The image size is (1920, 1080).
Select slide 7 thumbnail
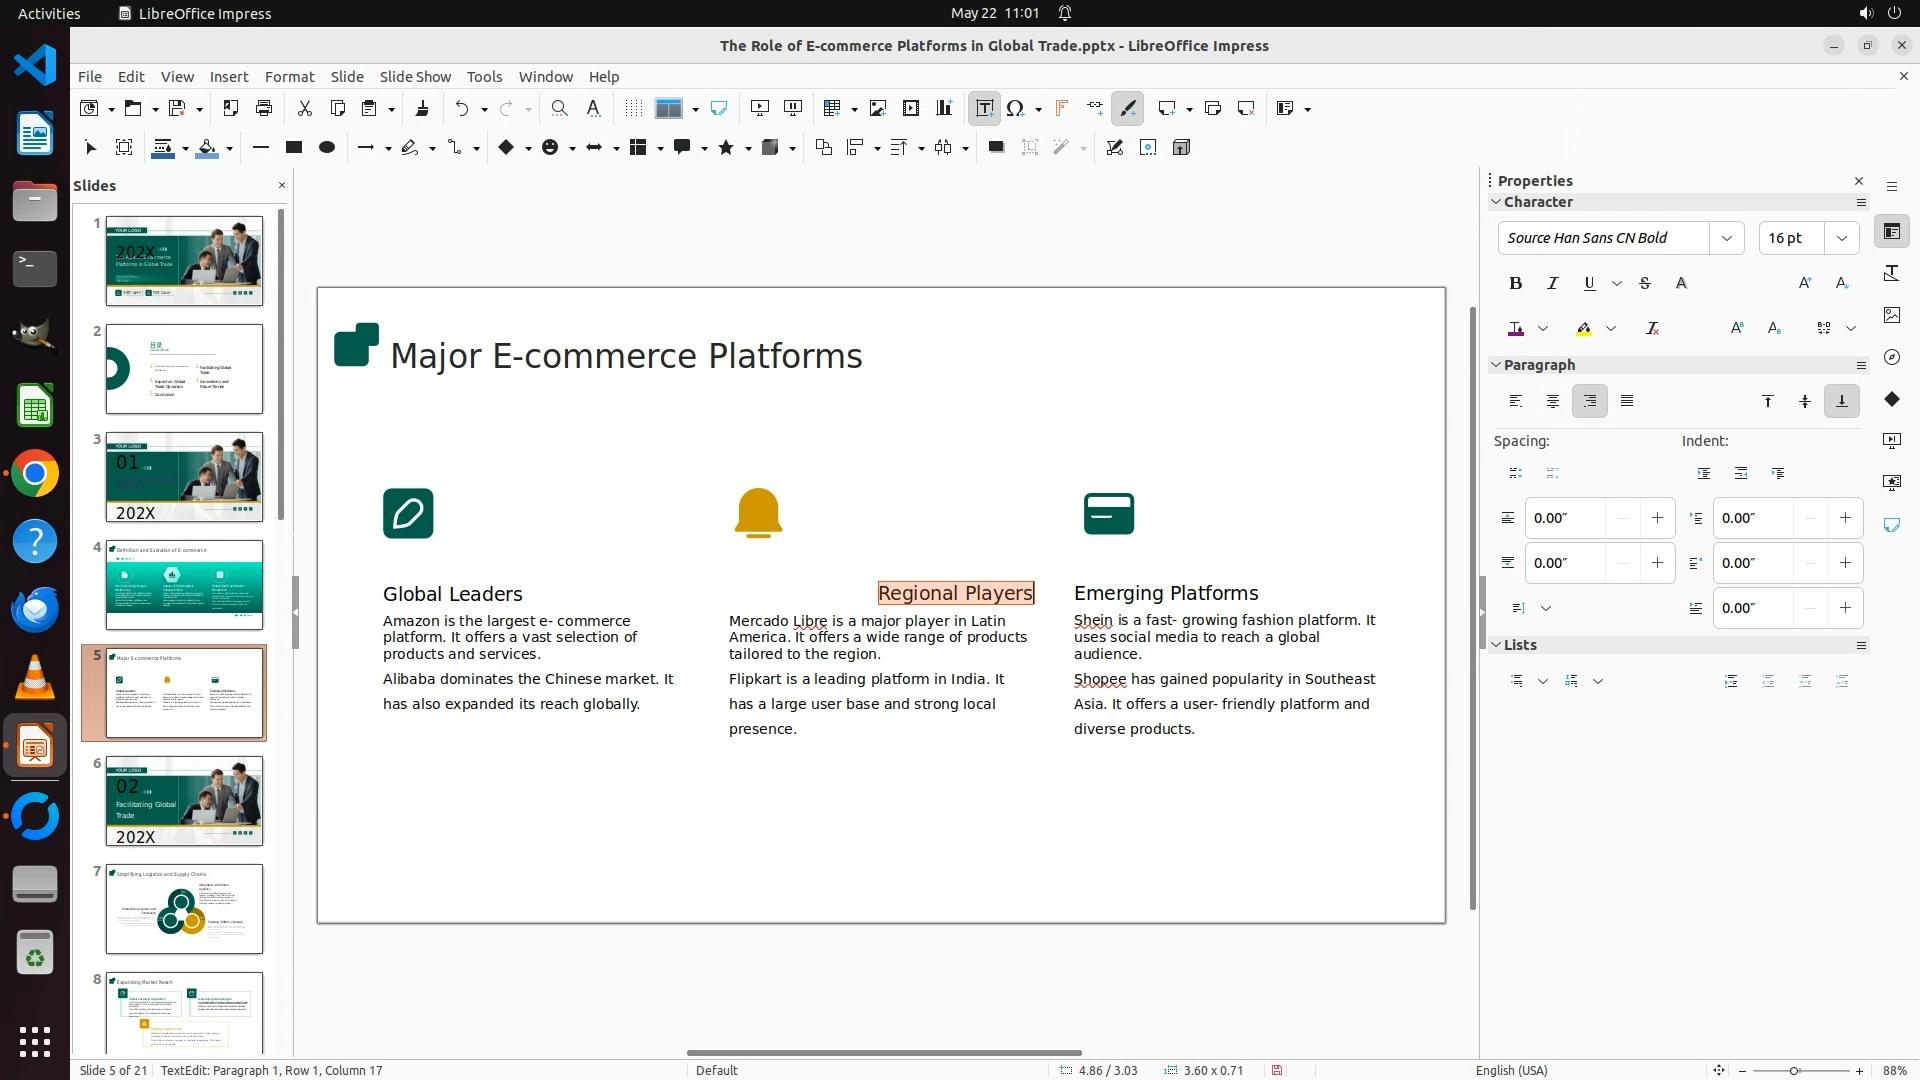(x=184, y=909)
